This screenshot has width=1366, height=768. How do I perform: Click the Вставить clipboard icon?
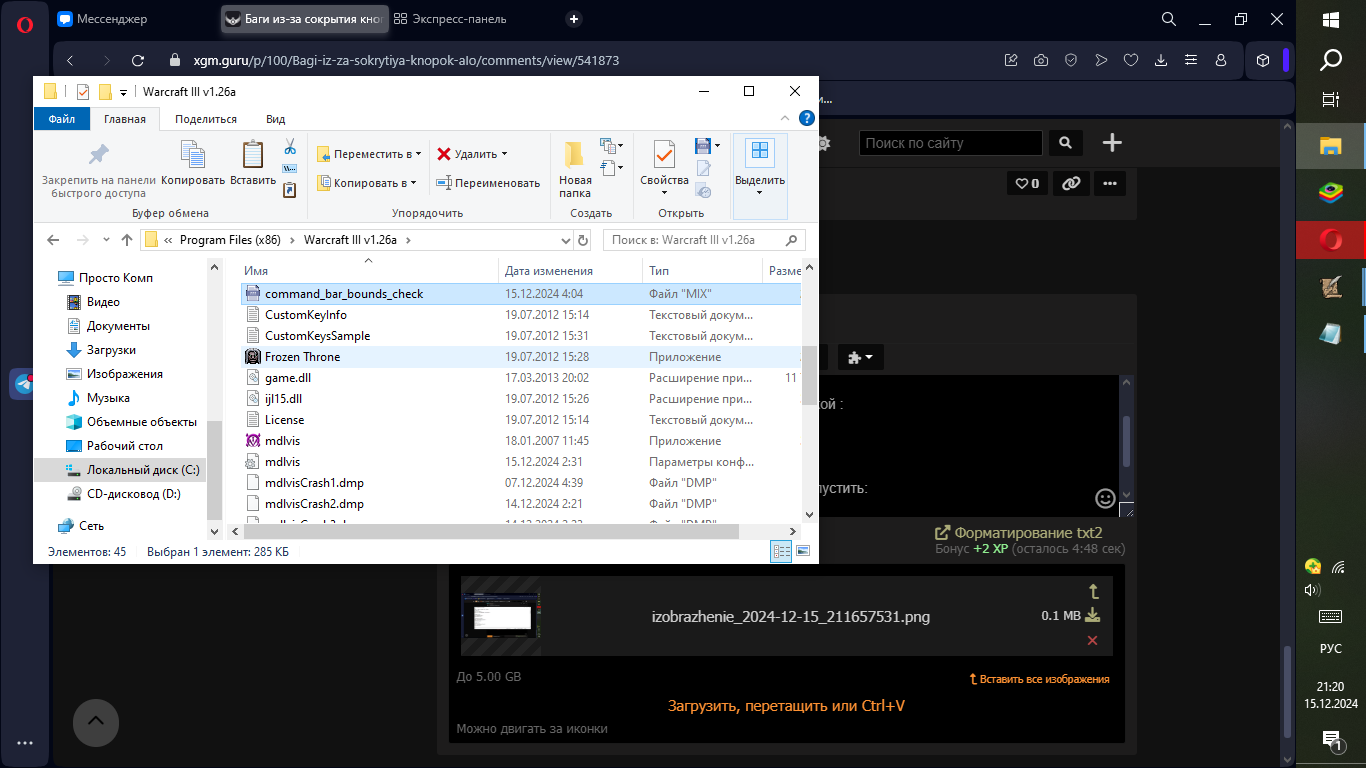(x=253, y=163)
